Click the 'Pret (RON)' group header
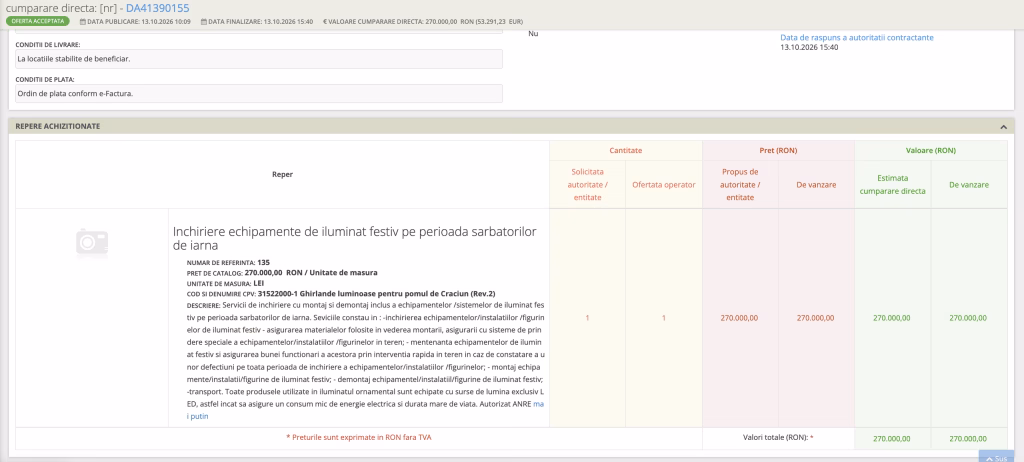Screen dimensions: 1024x462 point(778,150)
